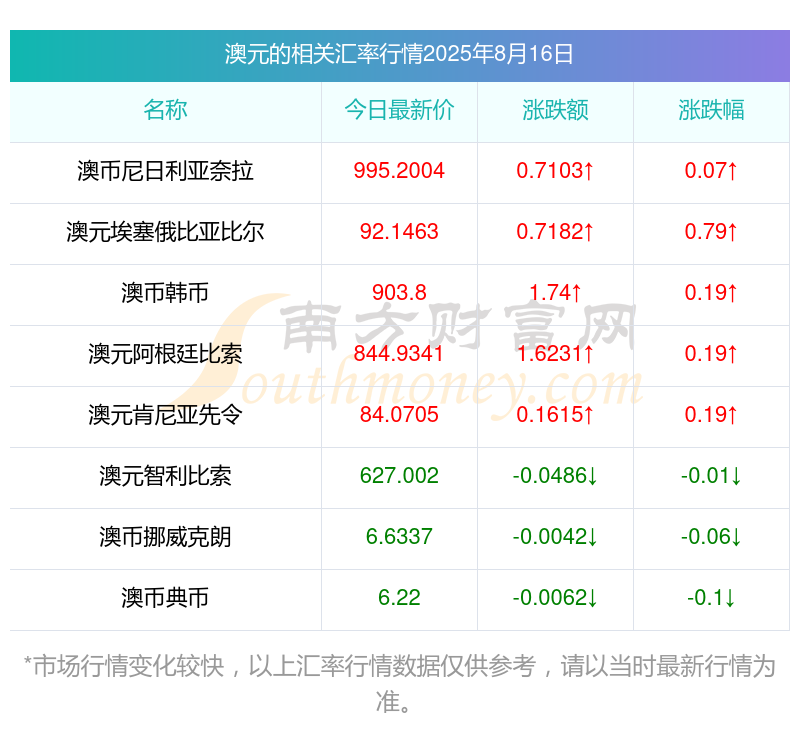Click the percentage -0.01↓
Viewport: 800px width, 733px height.
[711, 476]
